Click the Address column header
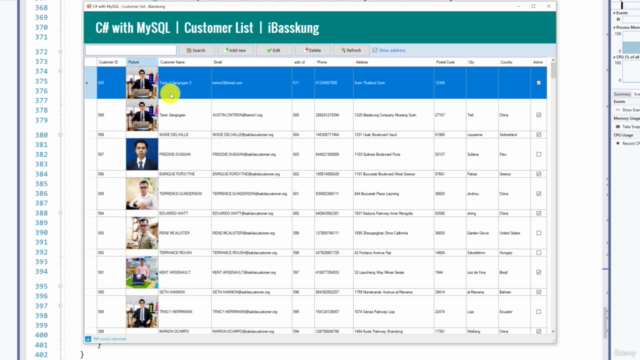This screenshot has width=640, height=360. tap(393, 62)
